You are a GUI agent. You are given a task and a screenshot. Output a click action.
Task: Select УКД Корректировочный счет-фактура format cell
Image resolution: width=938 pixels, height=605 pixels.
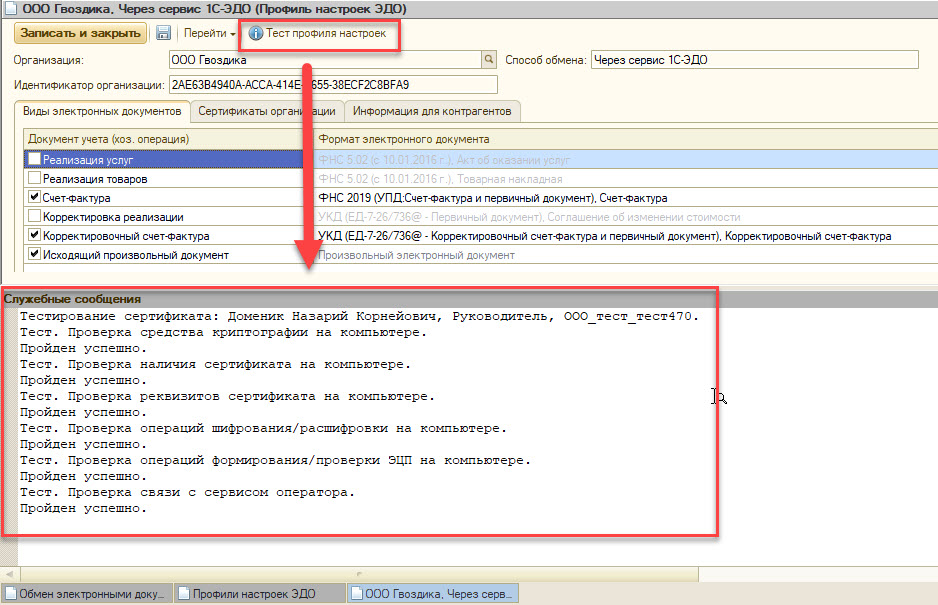pyautogui.click(x=626, y=236)
